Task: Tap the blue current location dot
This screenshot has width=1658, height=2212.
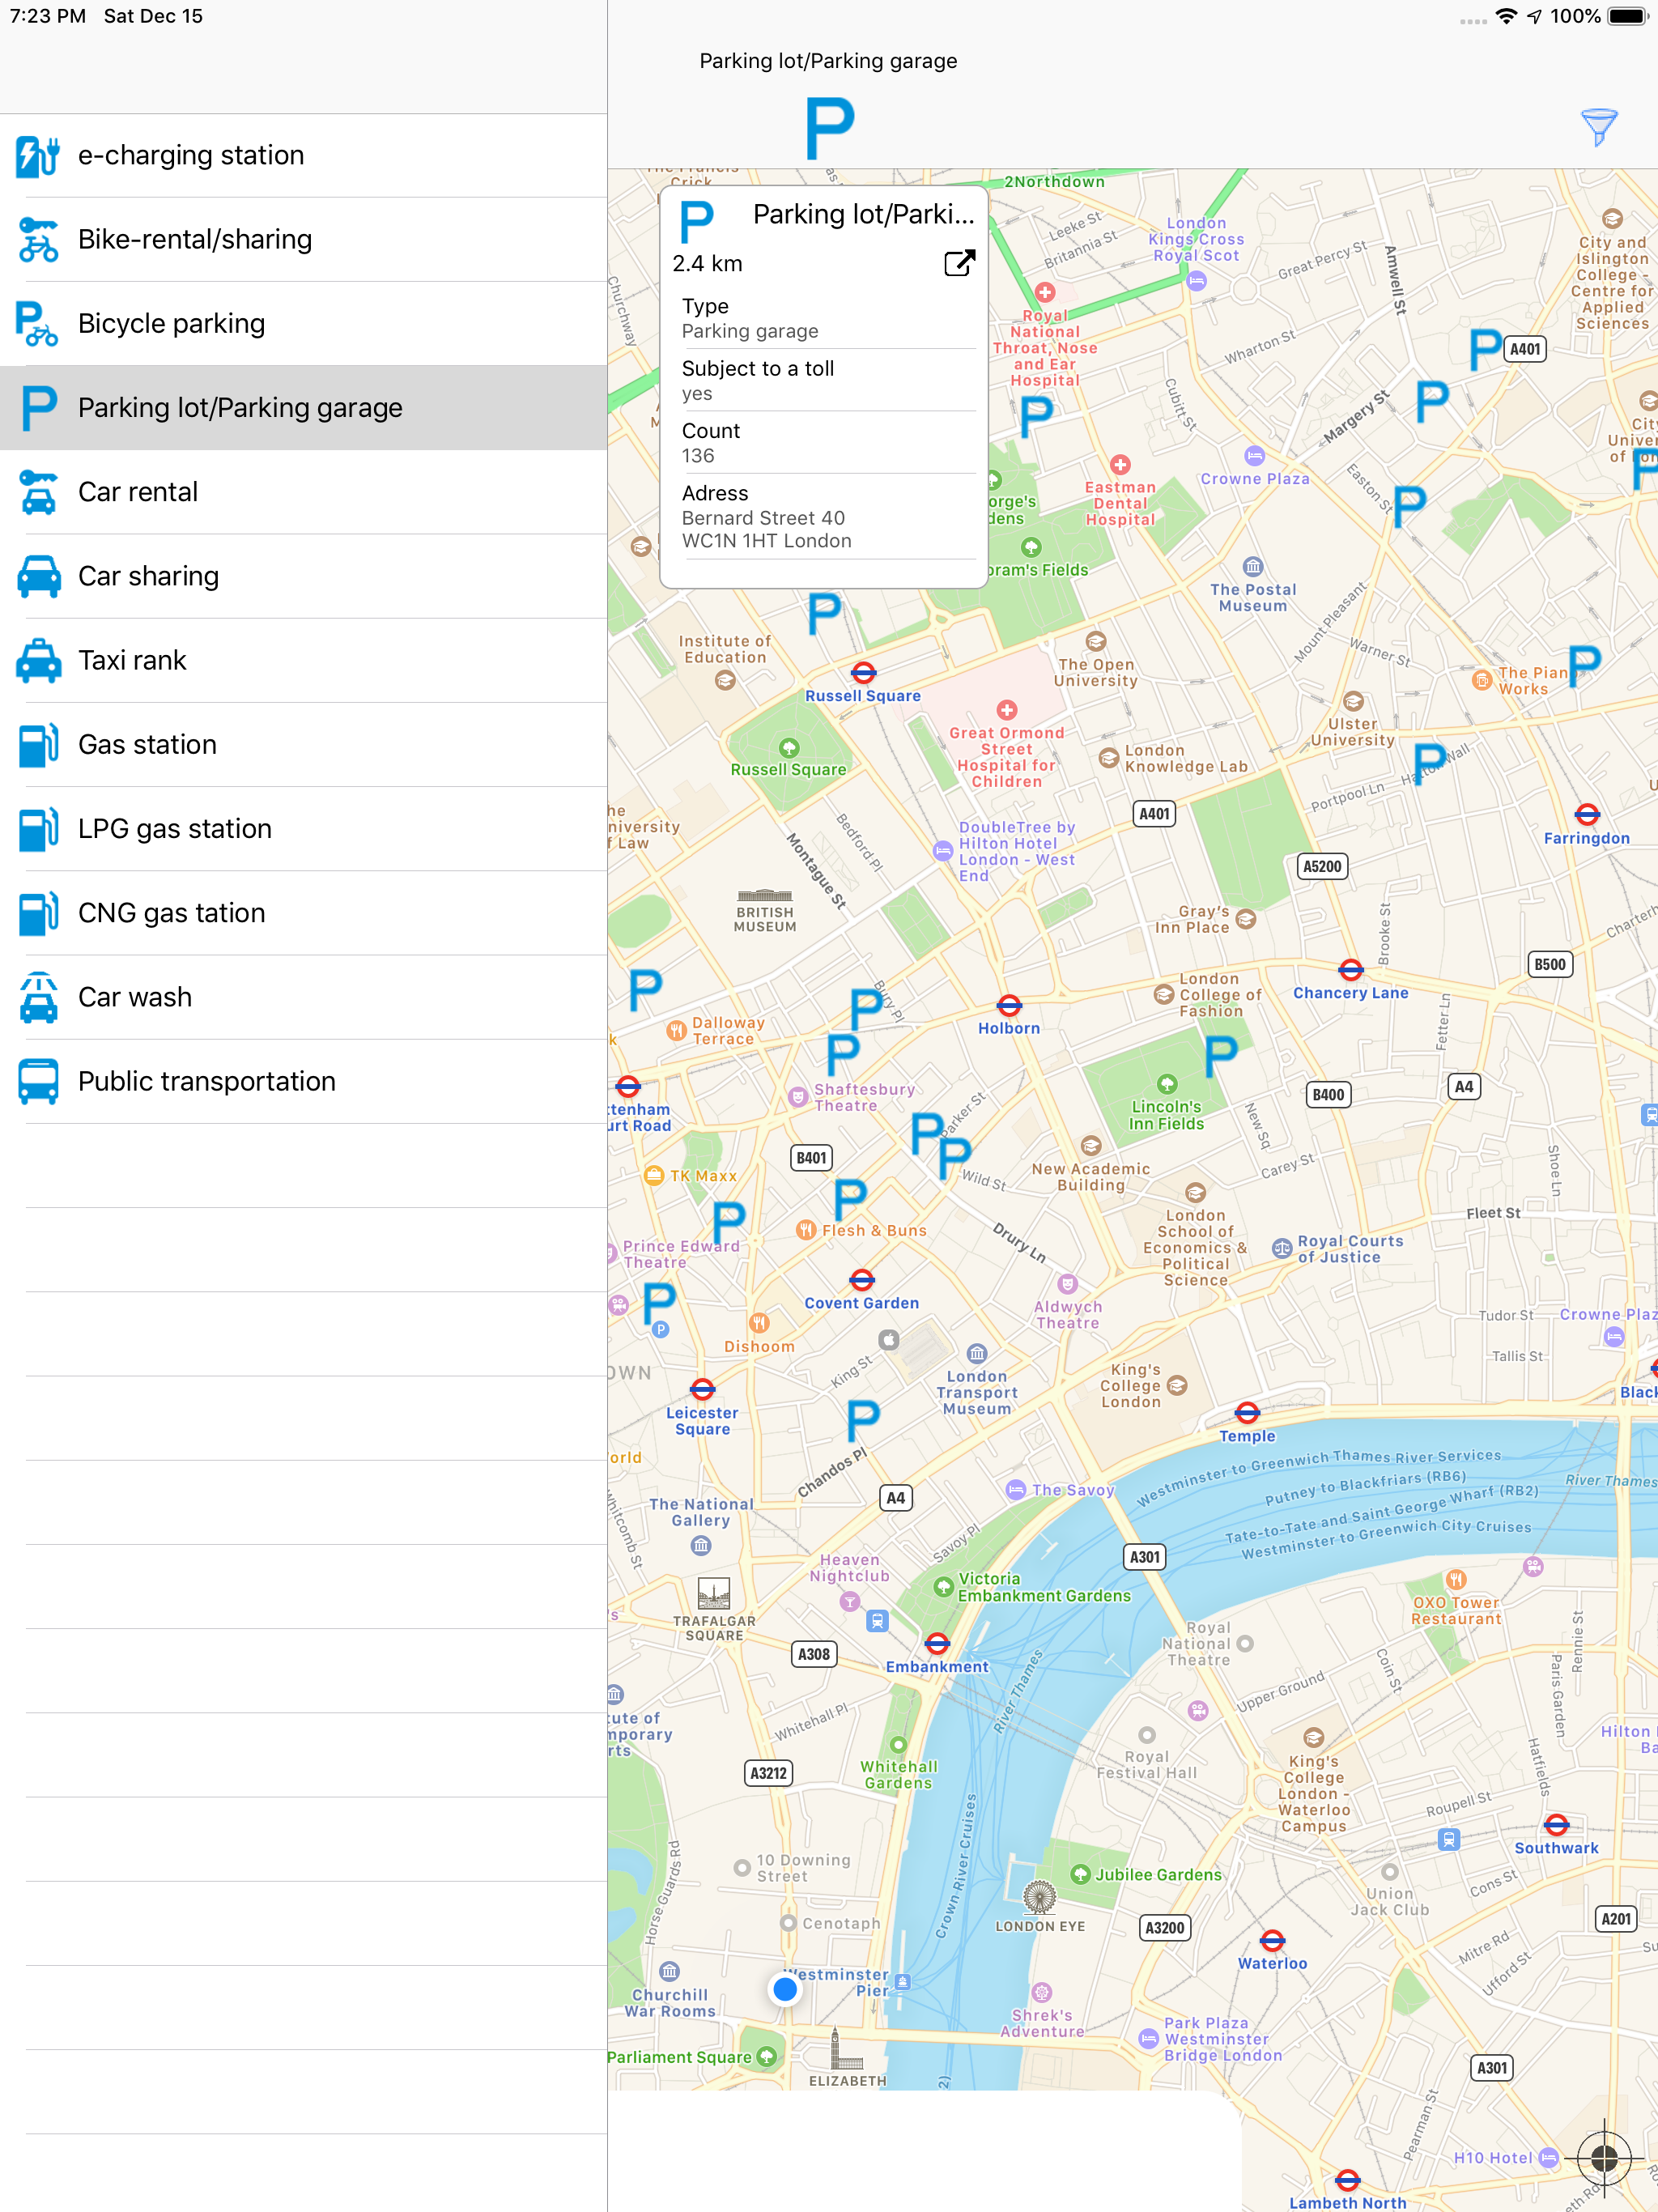Action: [785, 1989]
